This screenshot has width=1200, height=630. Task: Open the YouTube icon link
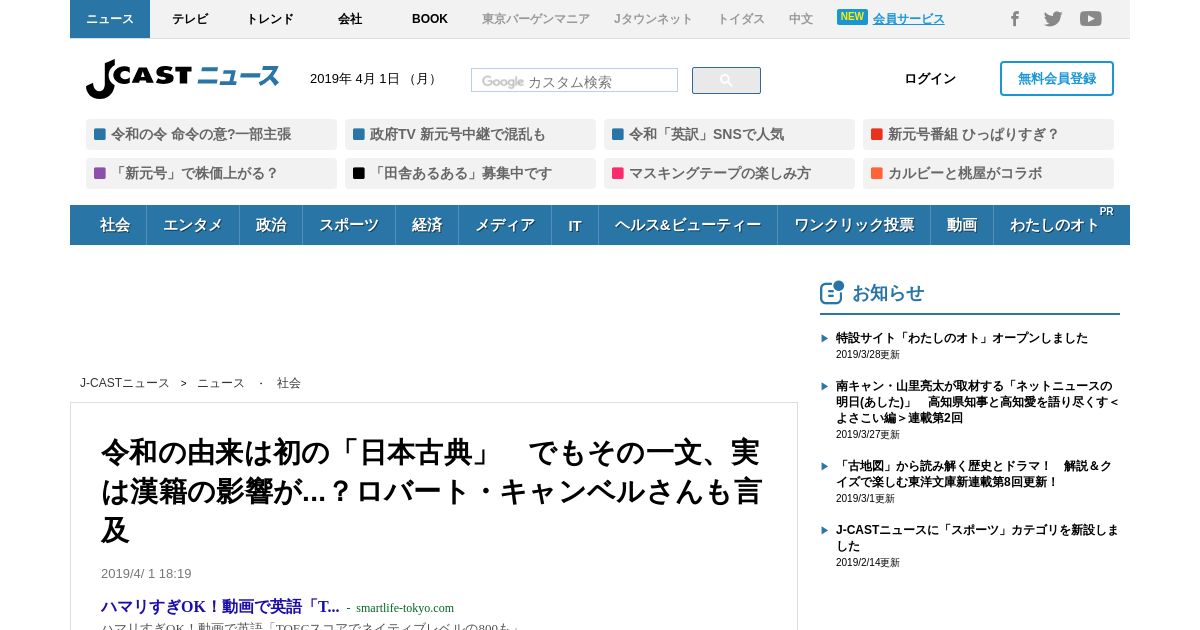pos(1091,19)
